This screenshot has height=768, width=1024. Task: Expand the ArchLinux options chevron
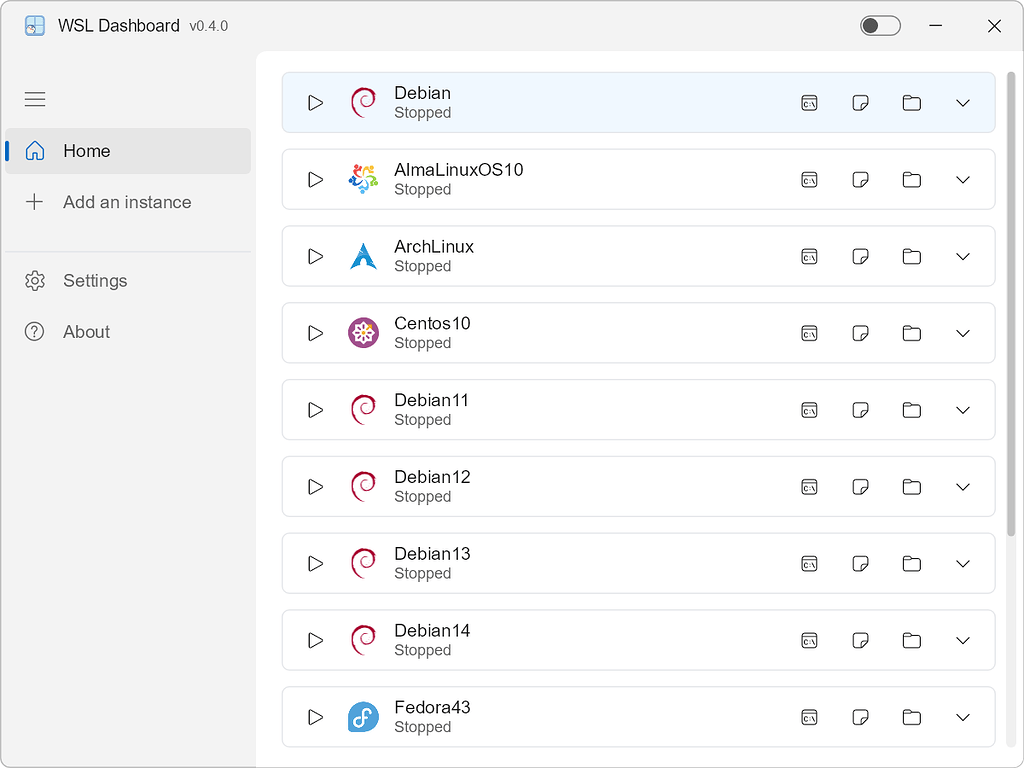pyautogui.click(x=963, y=257)
